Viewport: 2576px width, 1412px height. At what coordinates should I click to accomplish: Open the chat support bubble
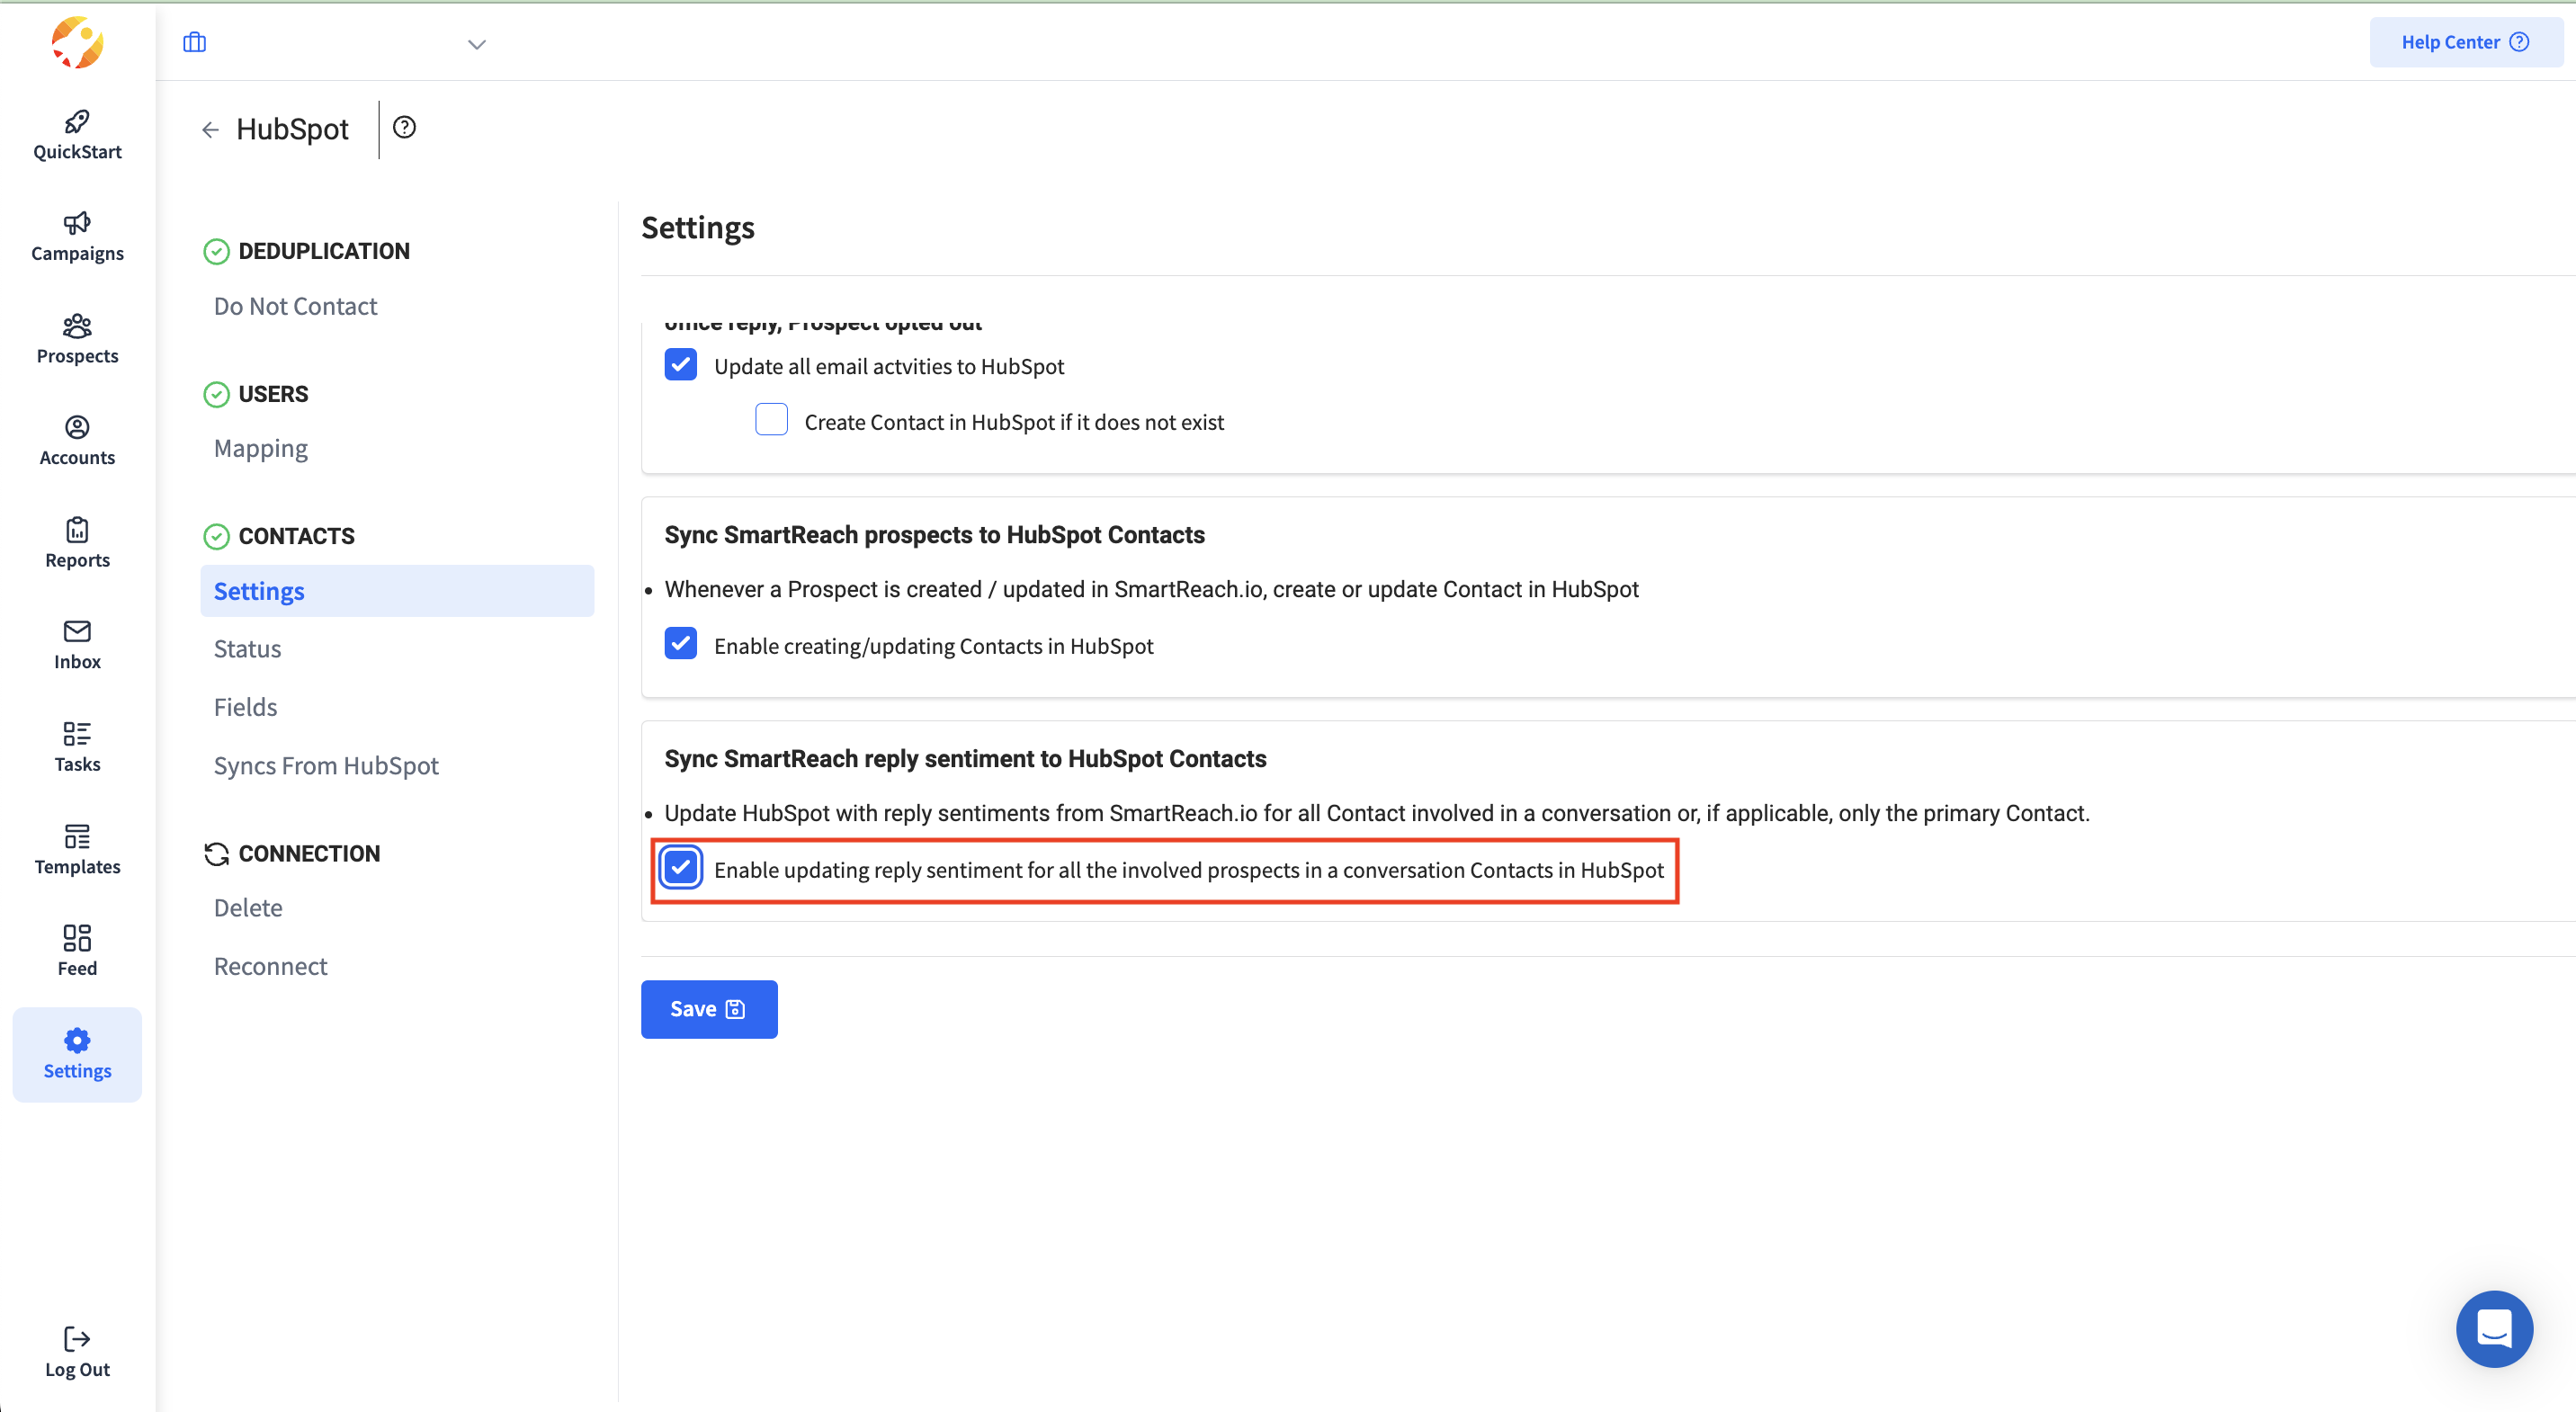[2493, 1328]
